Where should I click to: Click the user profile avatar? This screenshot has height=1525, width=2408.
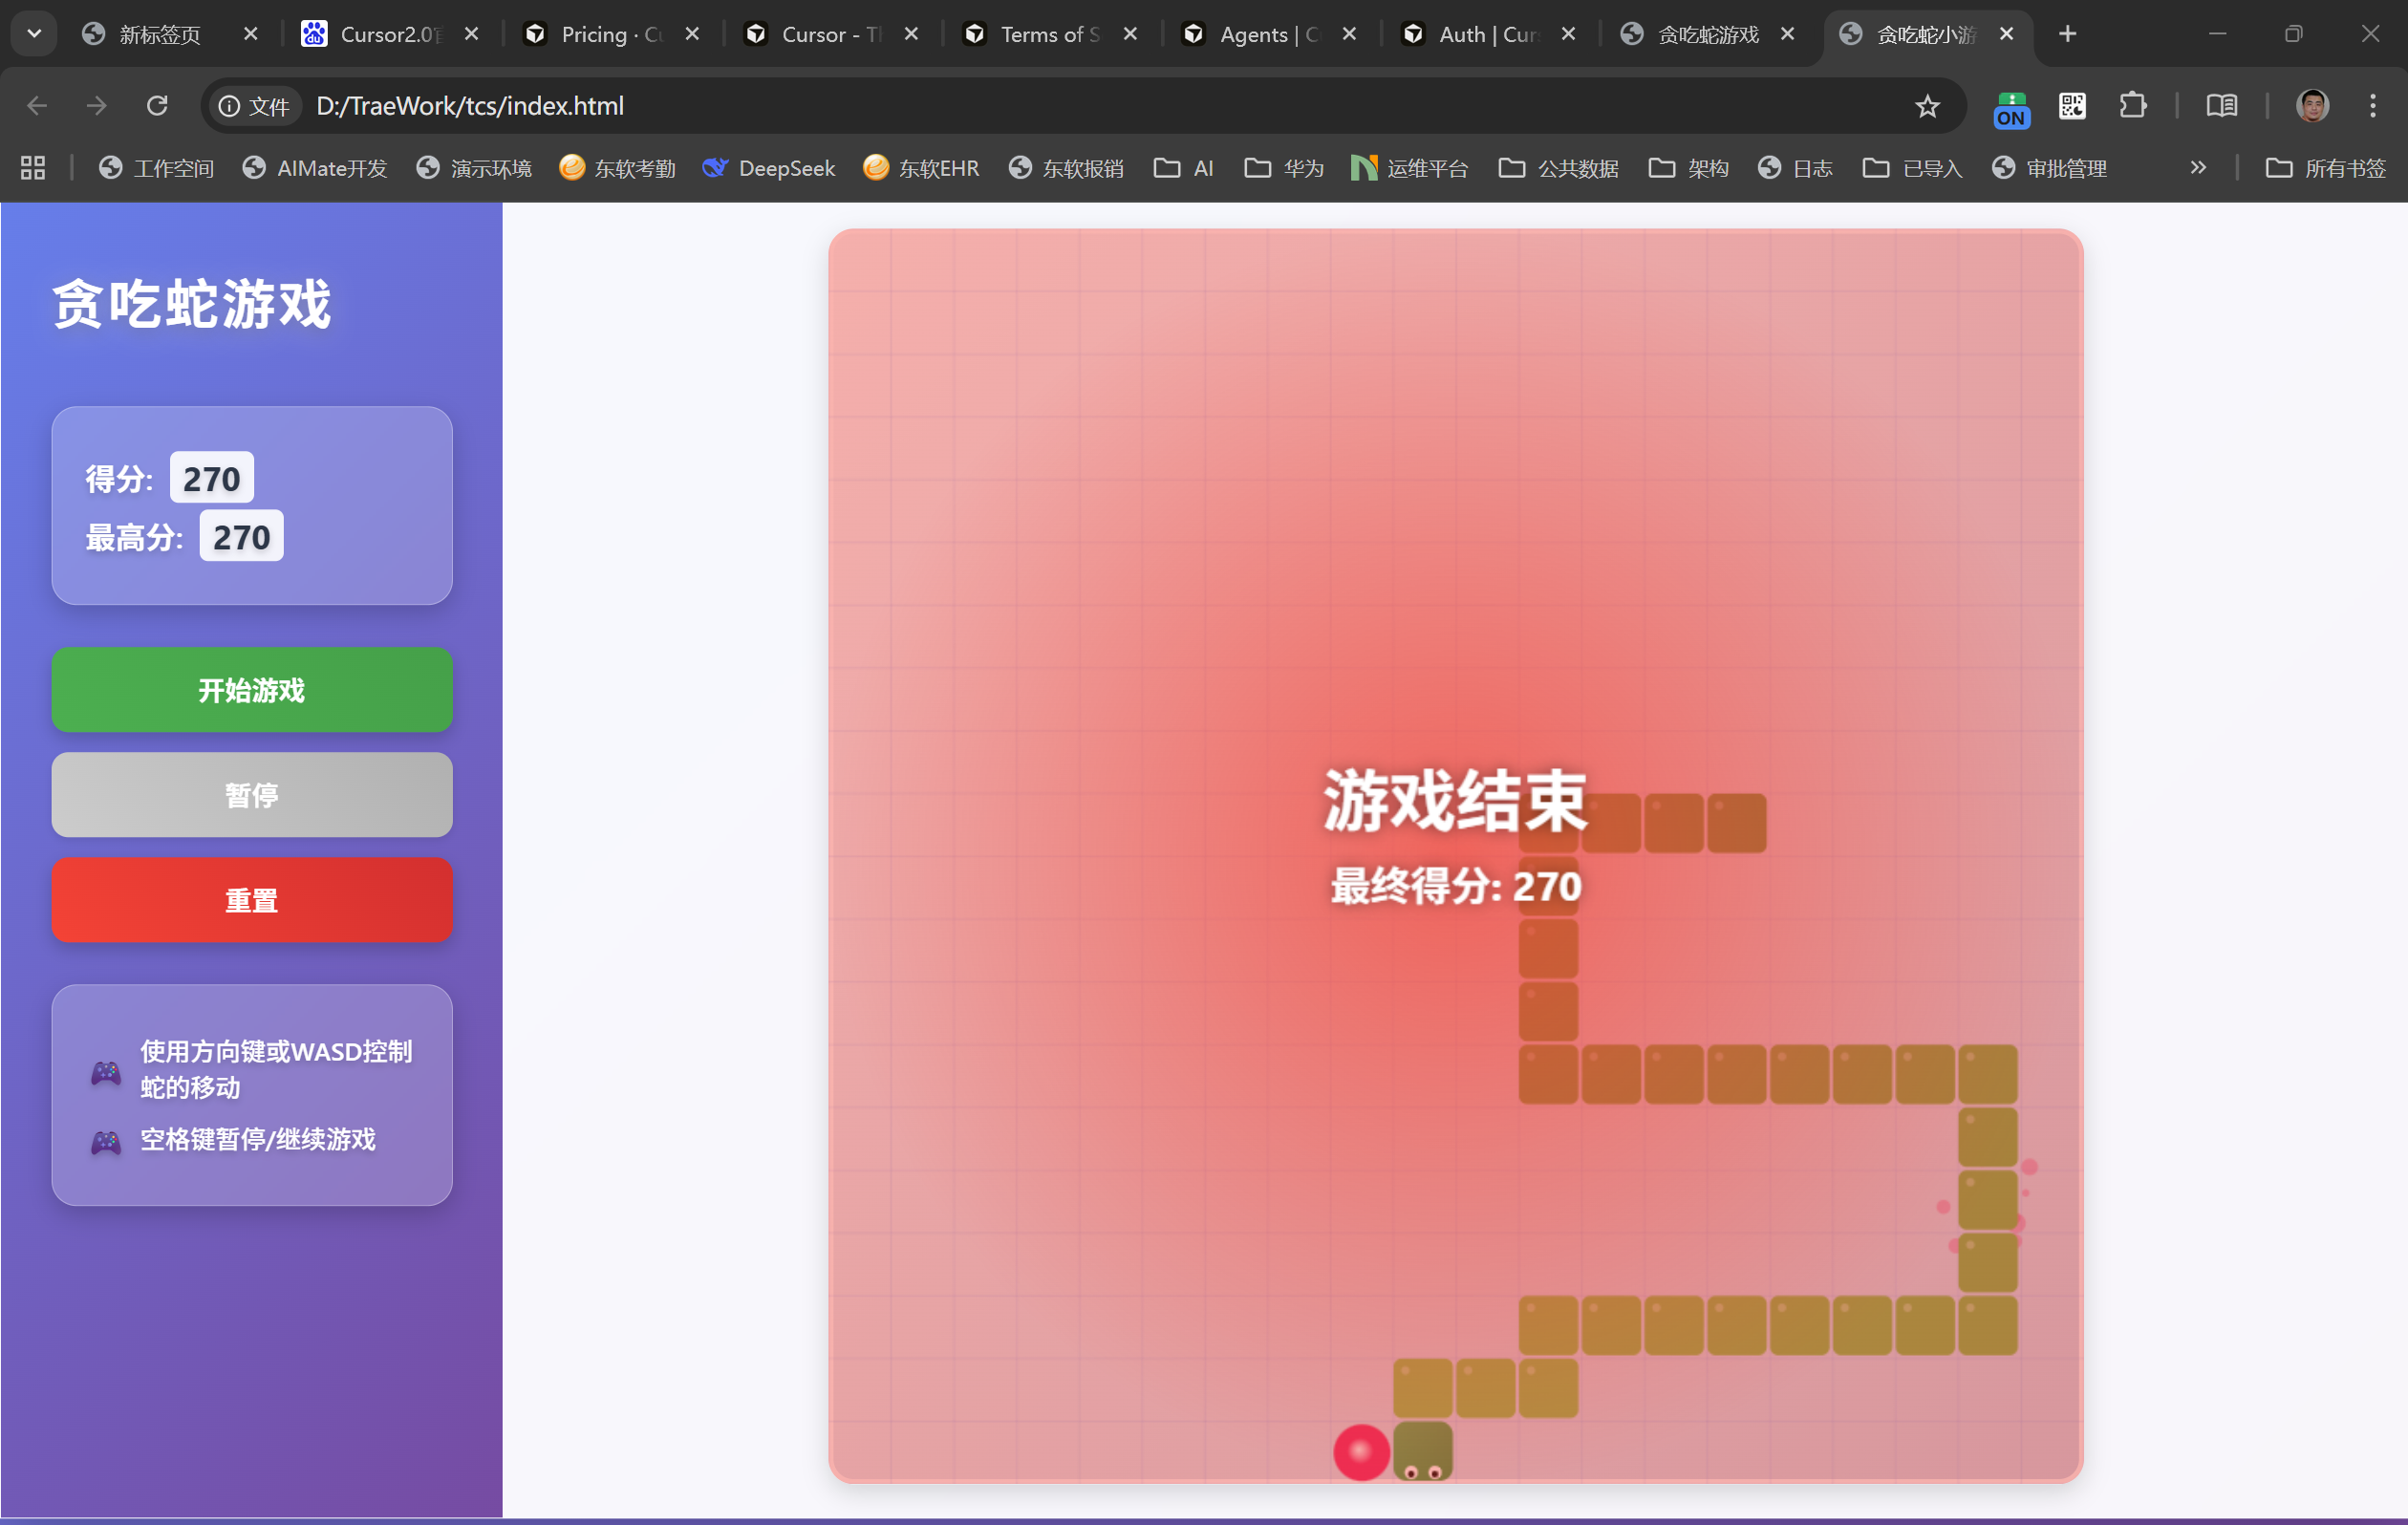2312,106
